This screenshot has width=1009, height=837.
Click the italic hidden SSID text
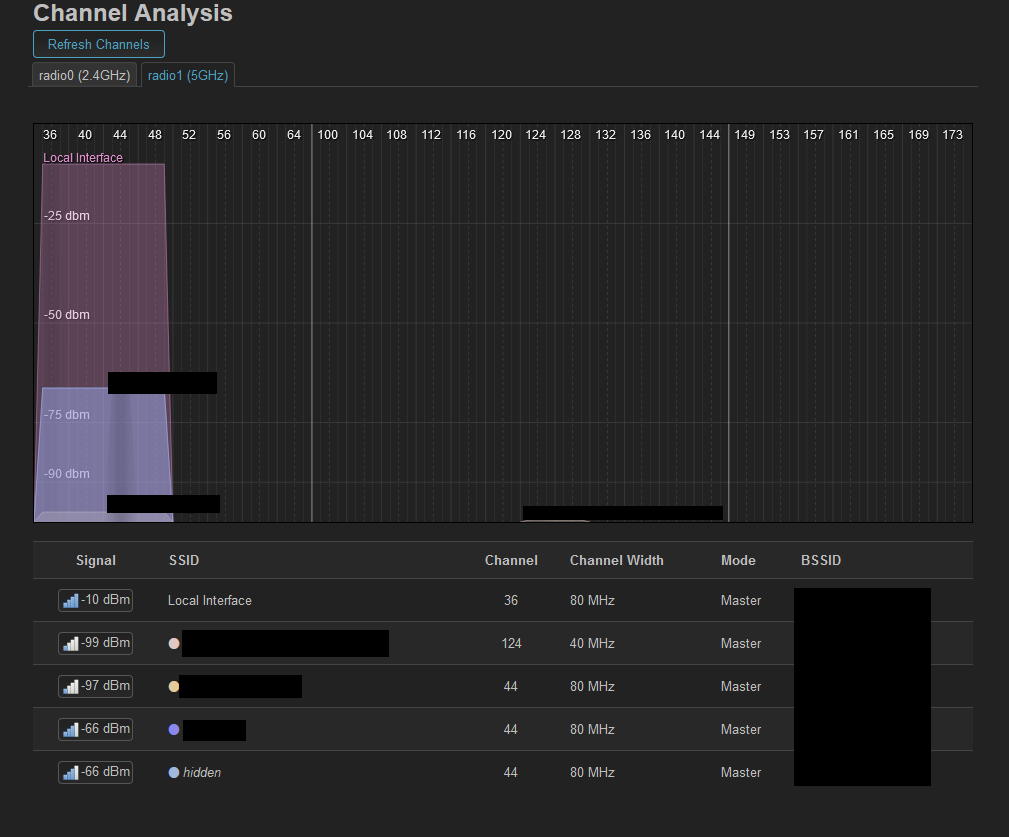click(202, 773)
